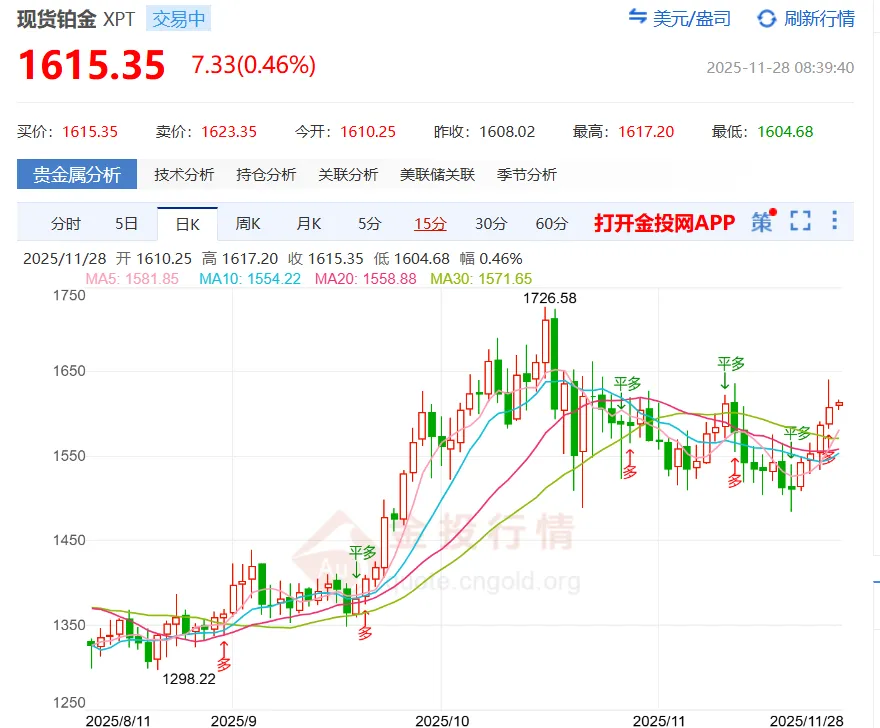Open 贵金属分析 tab
This screenshot has height=728, width=880.
pos(77,174)
